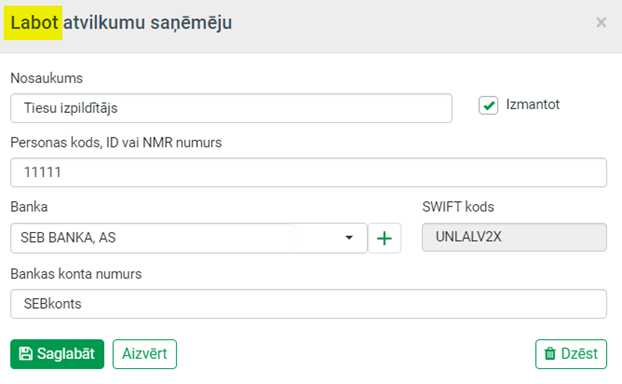Open the Banka dropdown arrow
Viewport: 622px width, 384px height.
349,238
